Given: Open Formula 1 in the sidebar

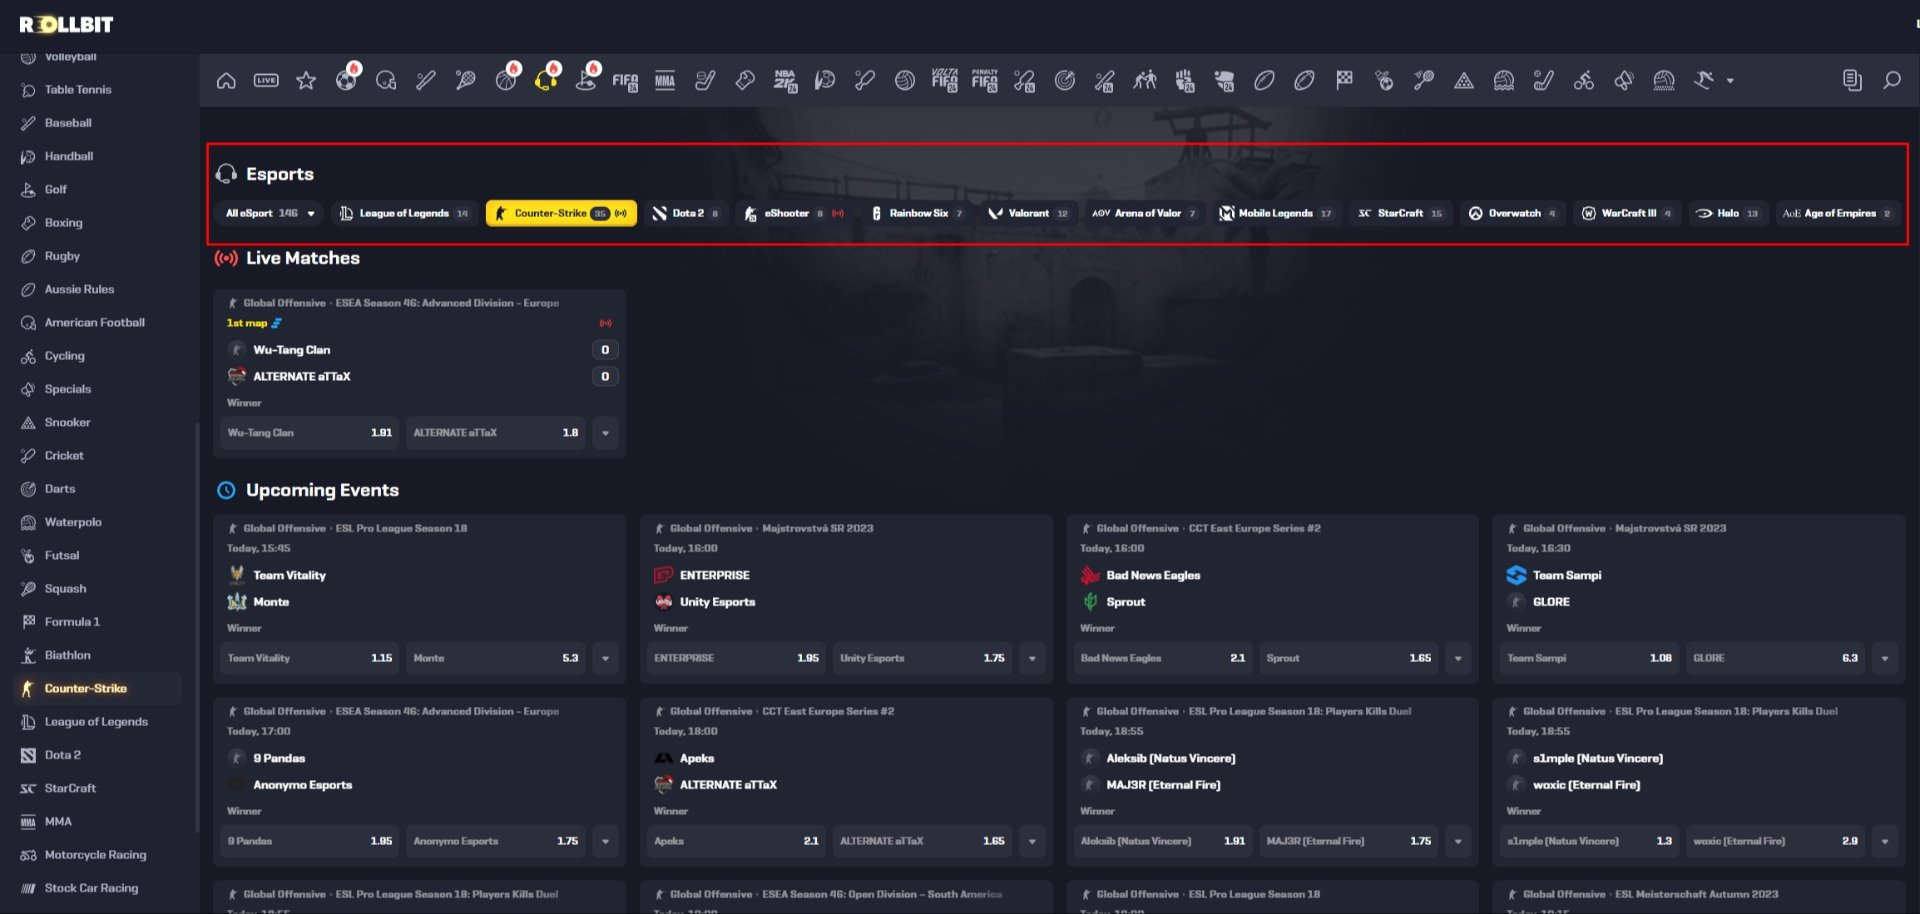Looking at the screenshot, I should [x=72, y=622].
